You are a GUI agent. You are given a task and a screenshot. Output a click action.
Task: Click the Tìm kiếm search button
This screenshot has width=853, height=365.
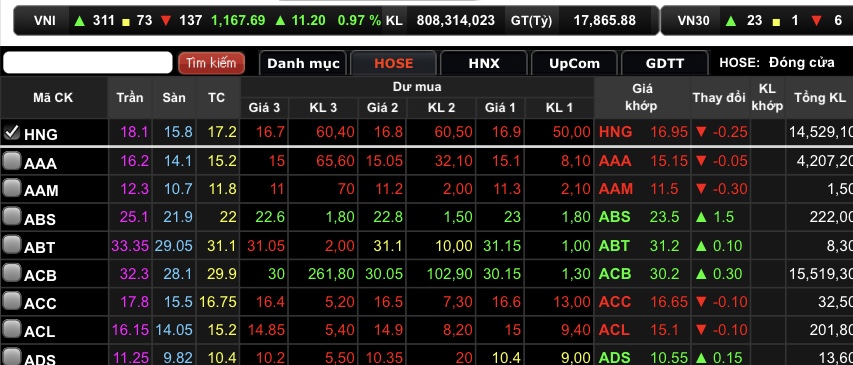[211, 63]
